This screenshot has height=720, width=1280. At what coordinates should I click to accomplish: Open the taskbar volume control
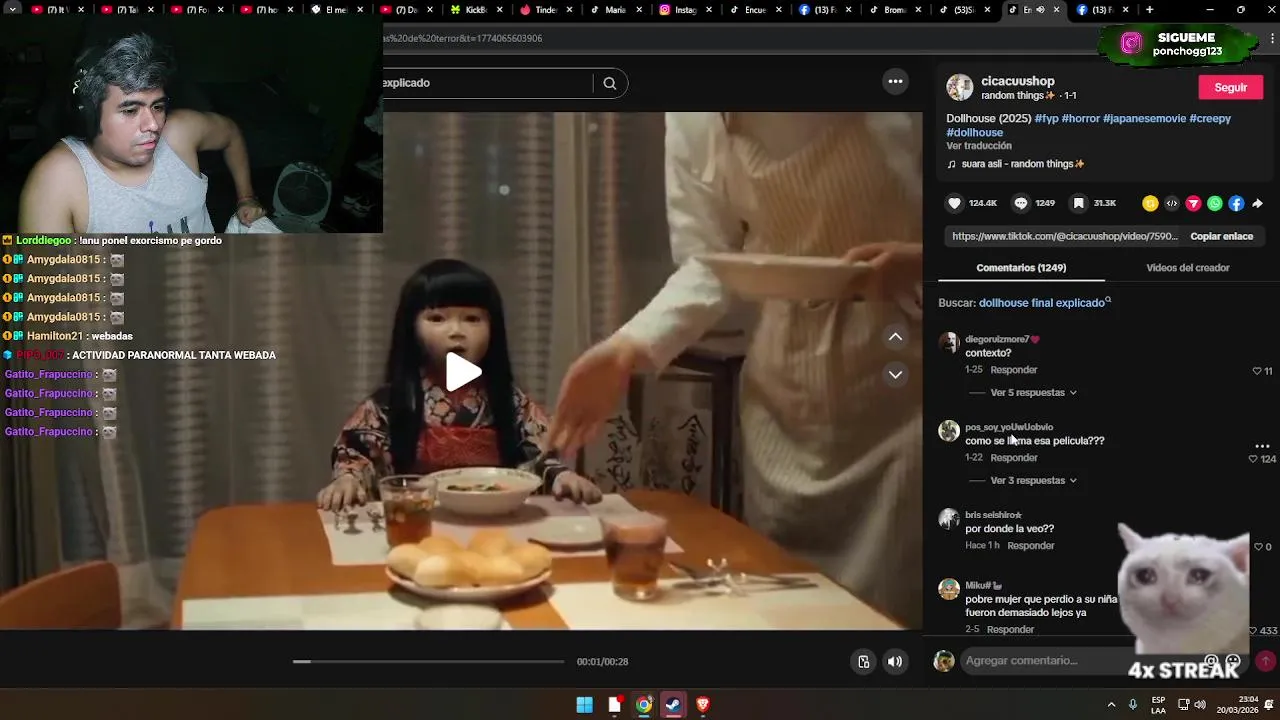pyautogui.click(x=1200, y=705)
